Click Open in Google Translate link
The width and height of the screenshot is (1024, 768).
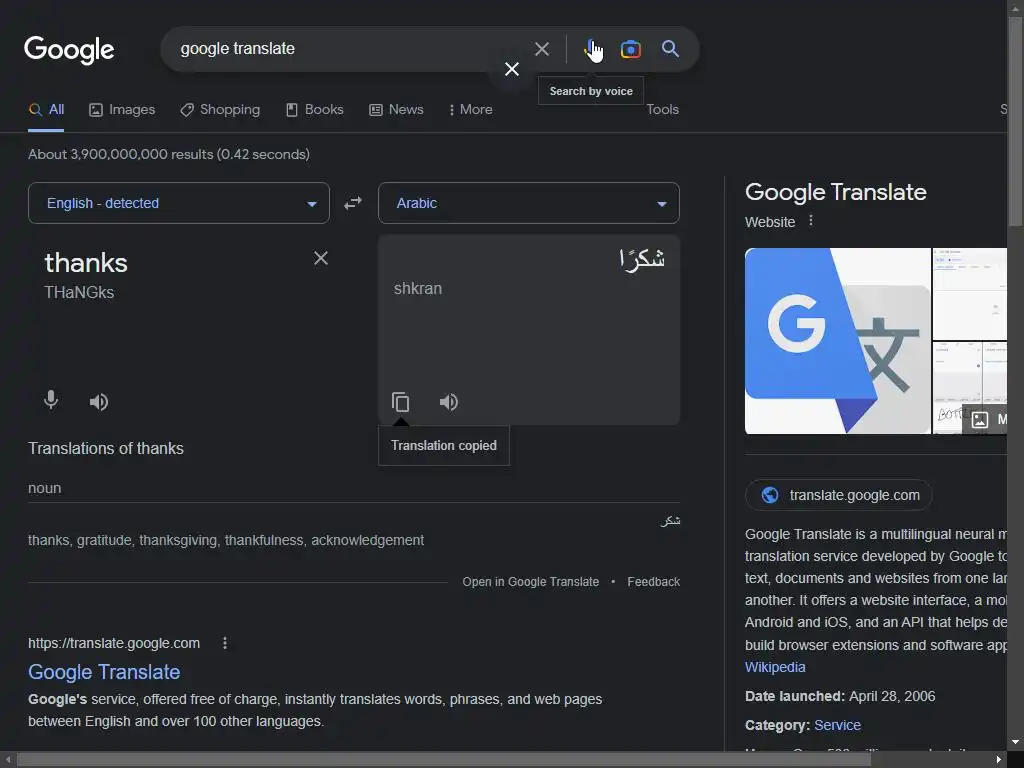click(x=530, y=582)
